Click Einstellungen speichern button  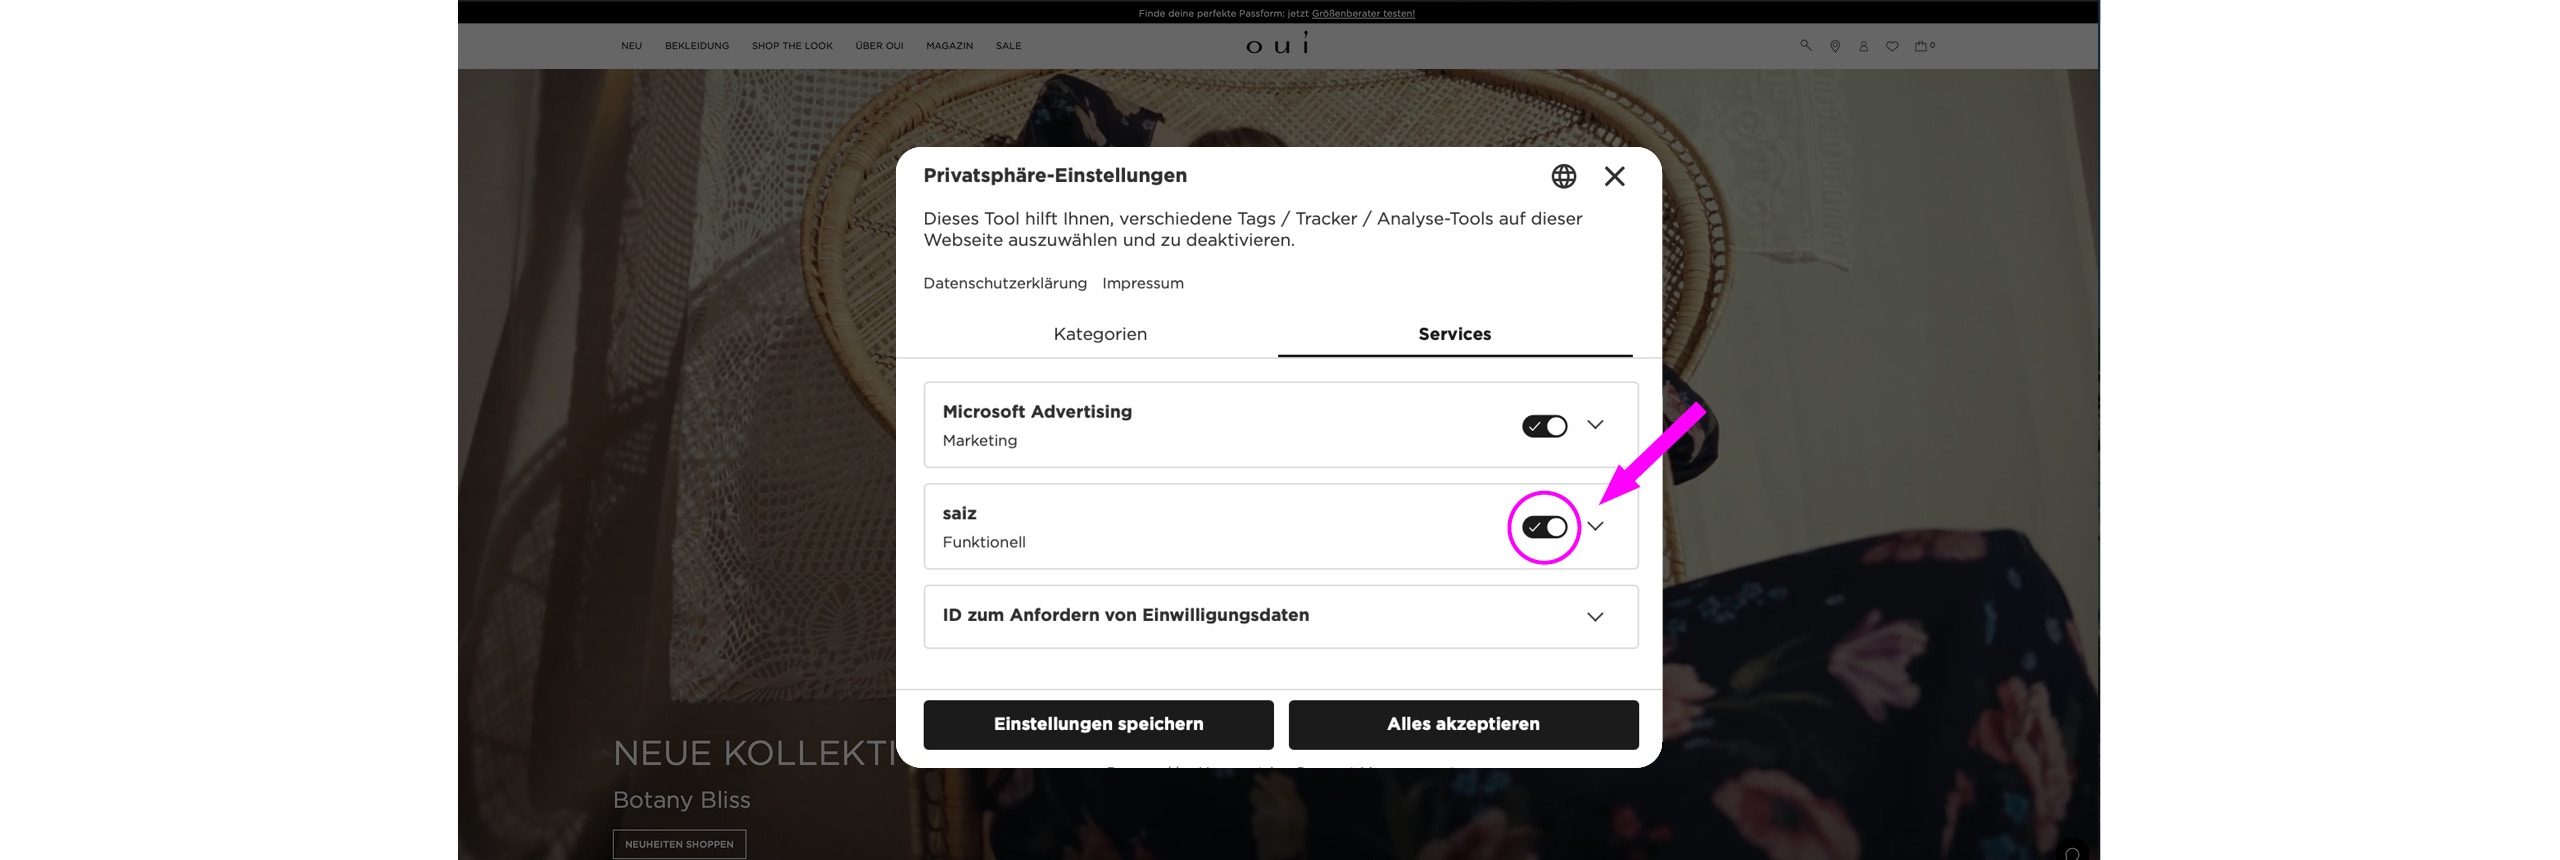point(1098,724)
